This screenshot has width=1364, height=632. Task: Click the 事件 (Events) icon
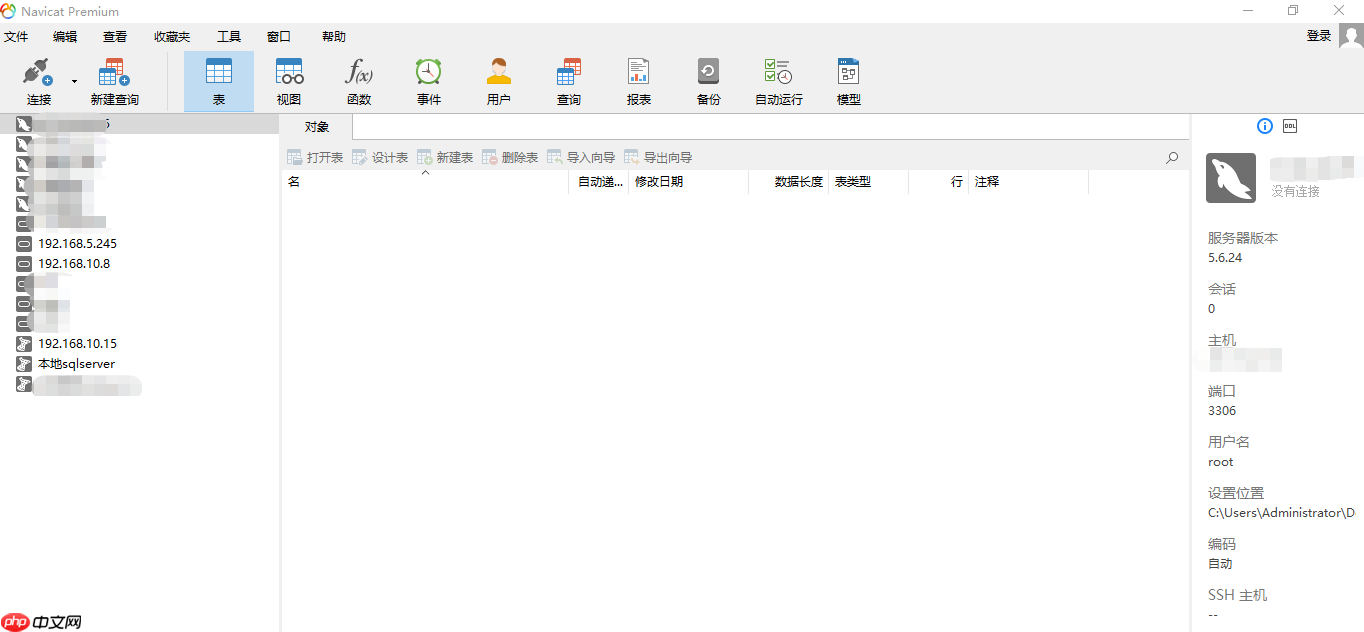[x=428, y=80]
